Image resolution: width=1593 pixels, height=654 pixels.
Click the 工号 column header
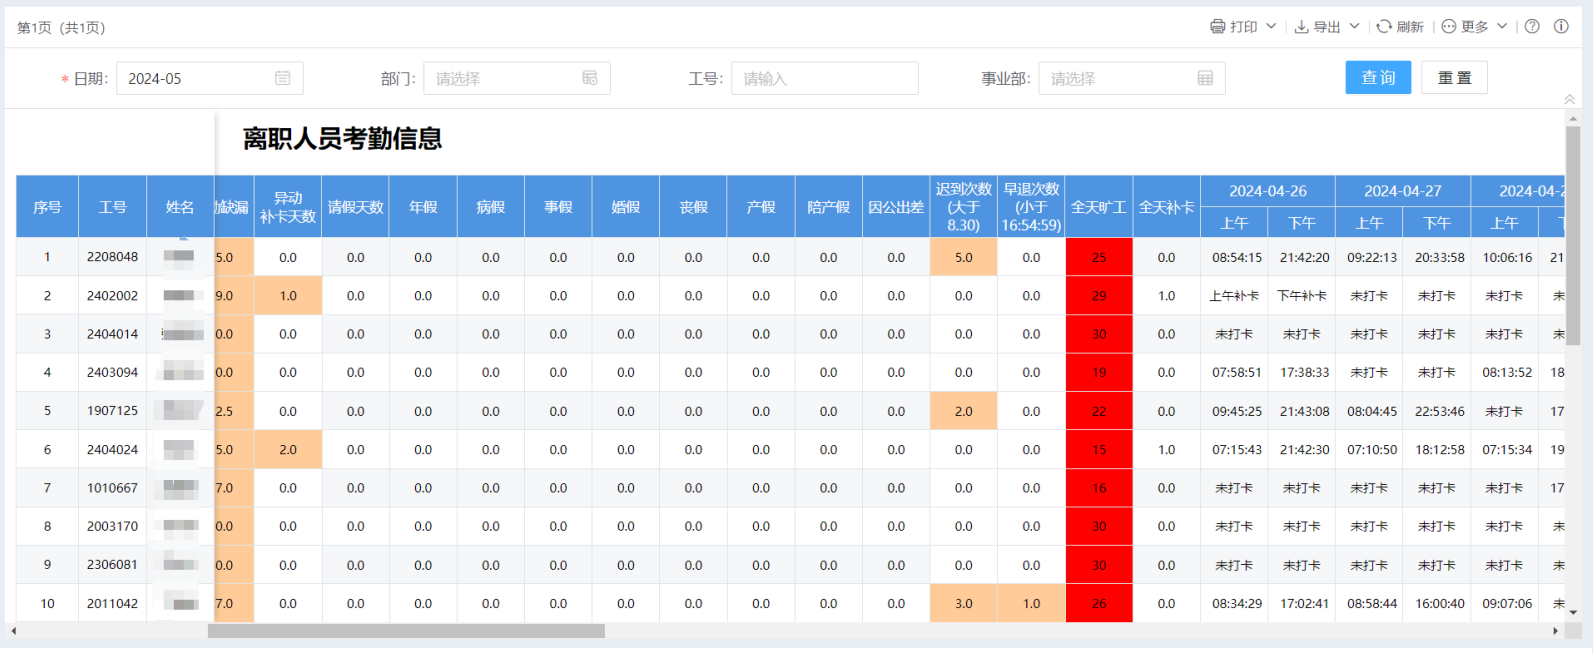tap(112, 207)
